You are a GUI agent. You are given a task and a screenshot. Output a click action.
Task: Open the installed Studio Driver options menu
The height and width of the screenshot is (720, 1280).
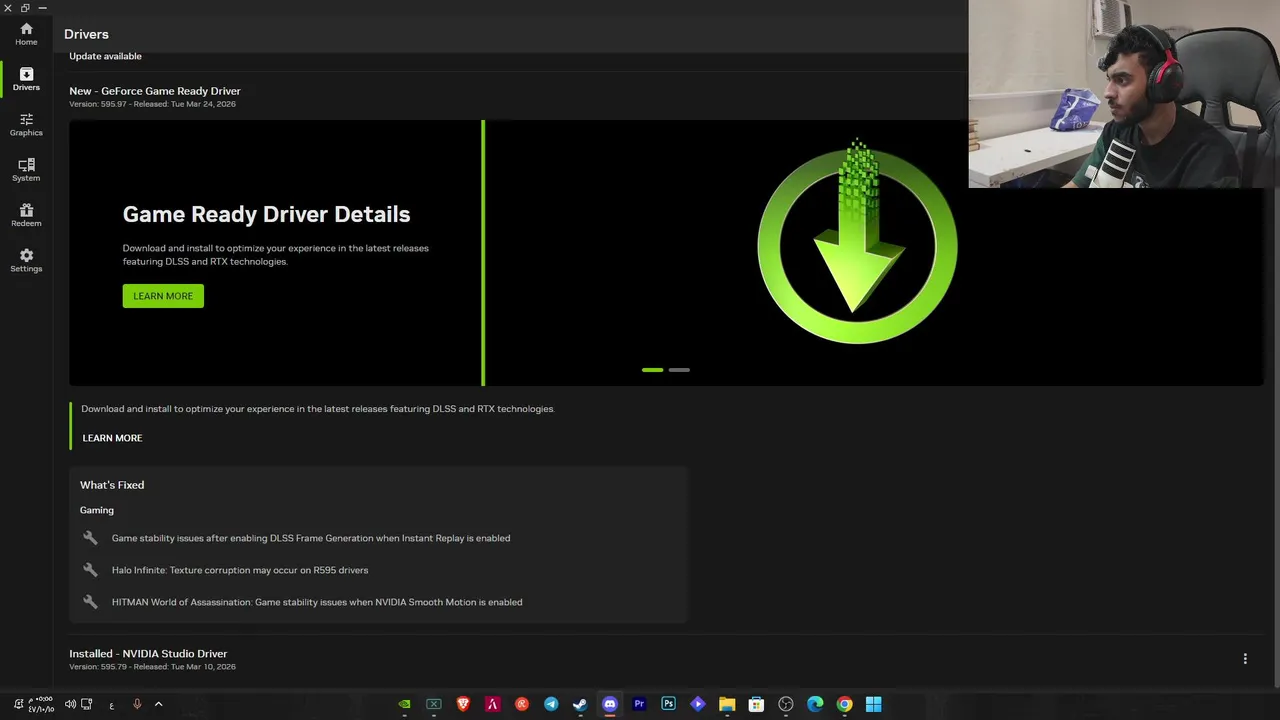click(x=1245, y=659)
